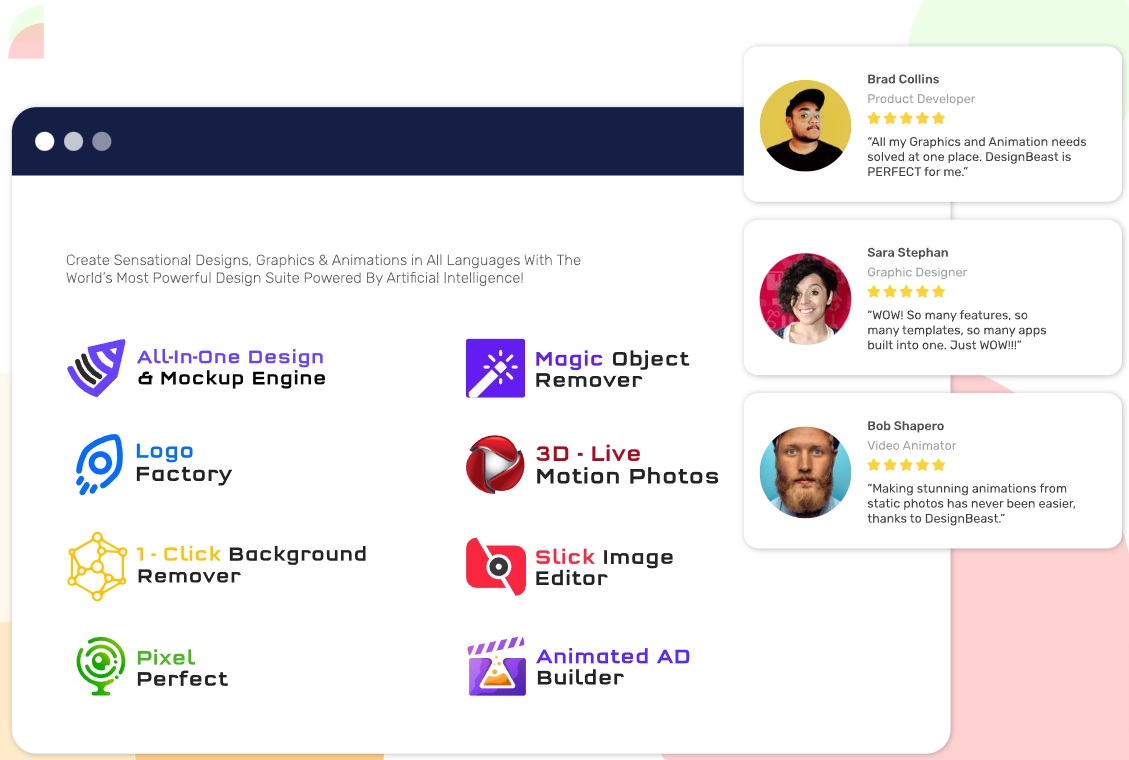Open the Magic Object Remover wand icon

pyautogui.click(x=495, y=368)
